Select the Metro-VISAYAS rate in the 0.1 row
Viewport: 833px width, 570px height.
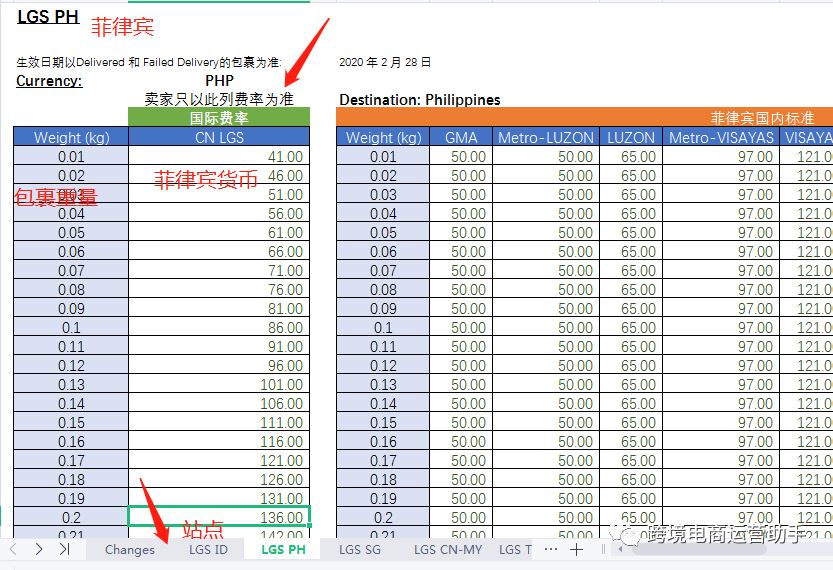721,327
